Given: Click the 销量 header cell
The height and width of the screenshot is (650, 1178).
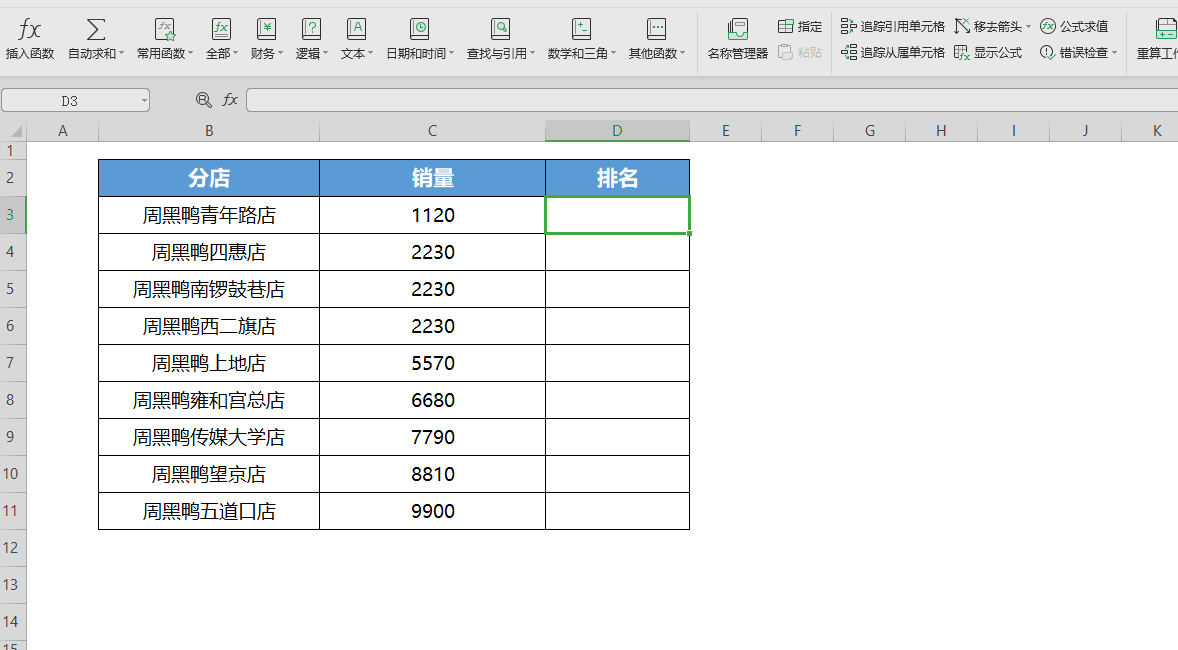Looking at the screenshot, I should point(432,178).
